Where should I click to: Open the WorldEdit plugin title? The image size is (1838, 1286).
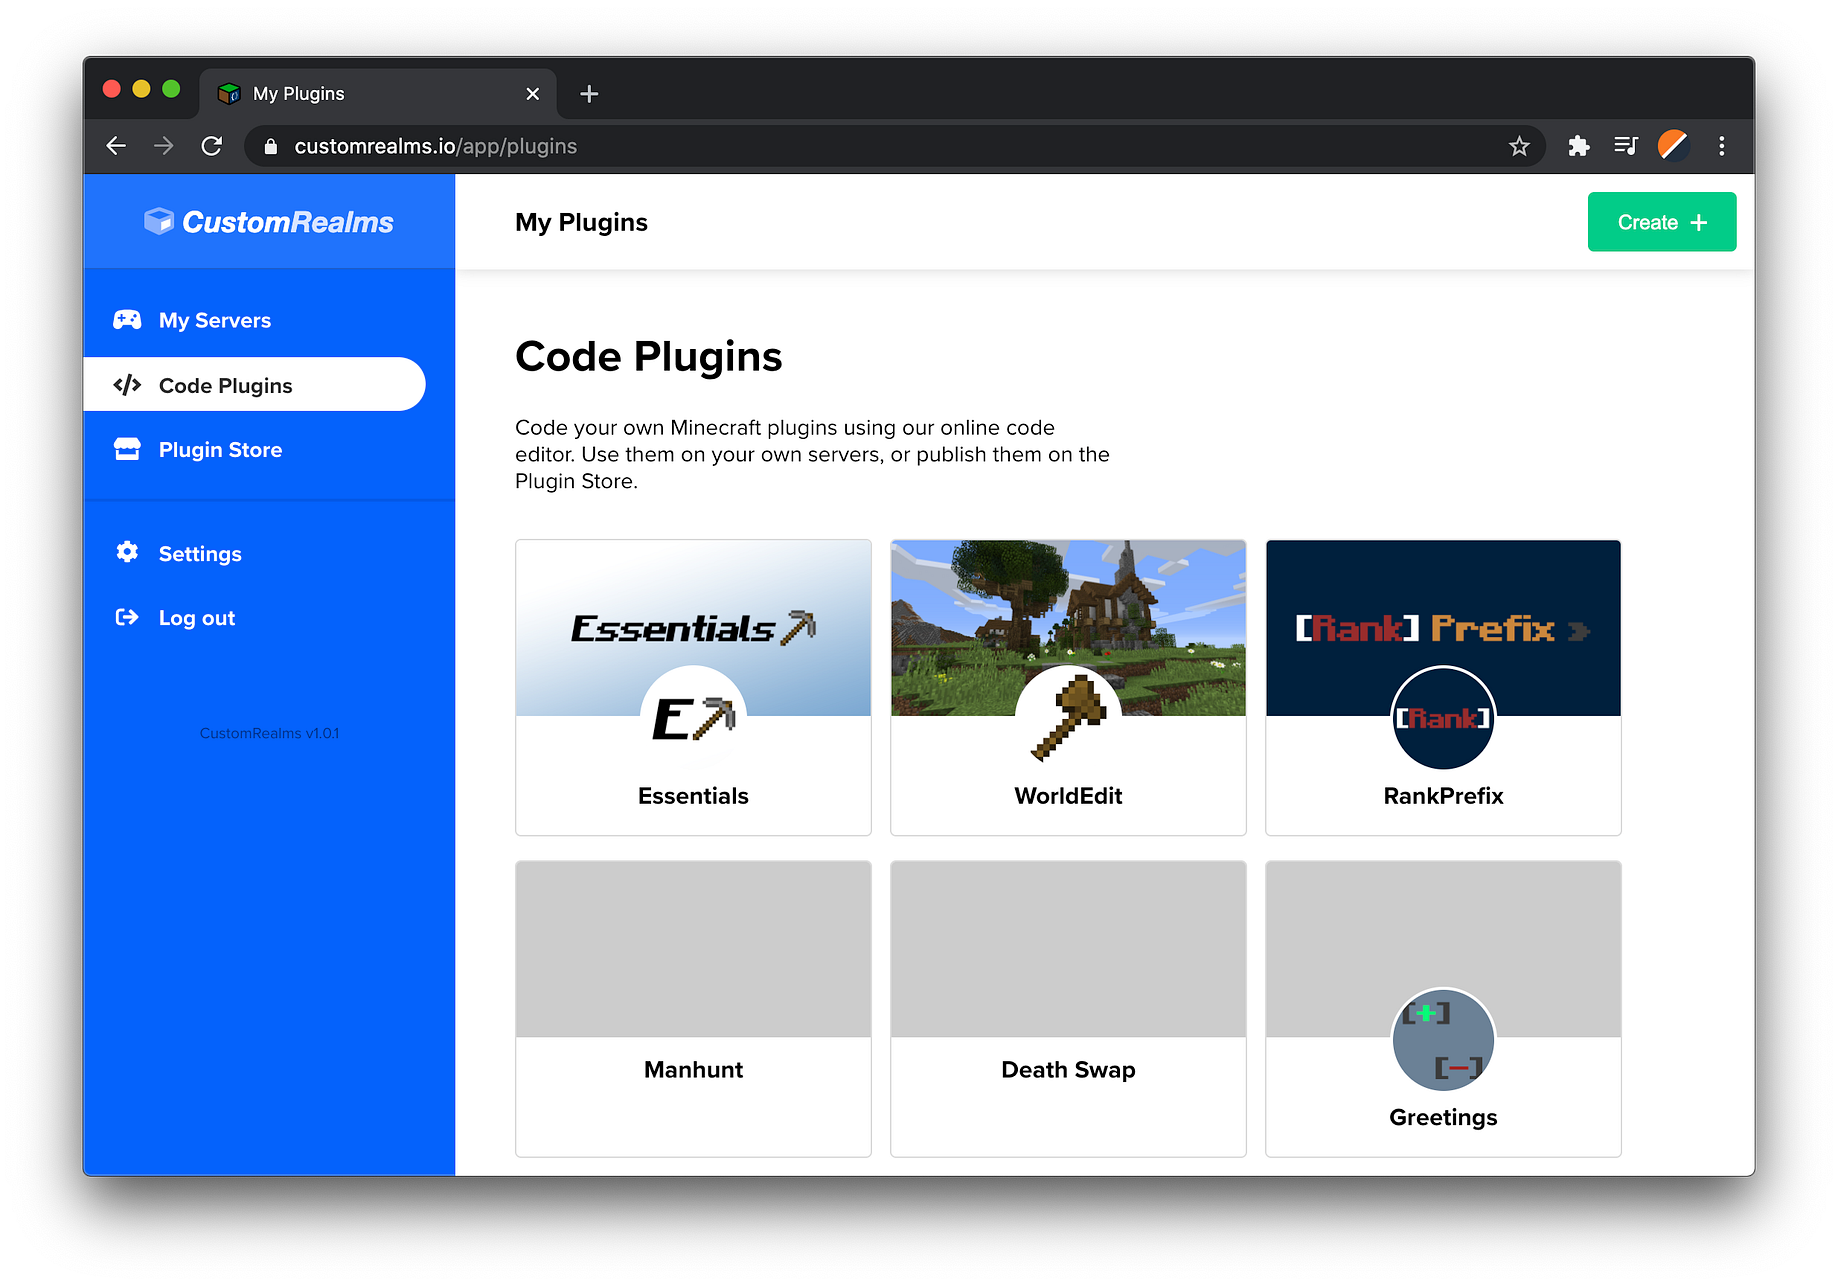pyautogui.click(x=1068, y=796)
